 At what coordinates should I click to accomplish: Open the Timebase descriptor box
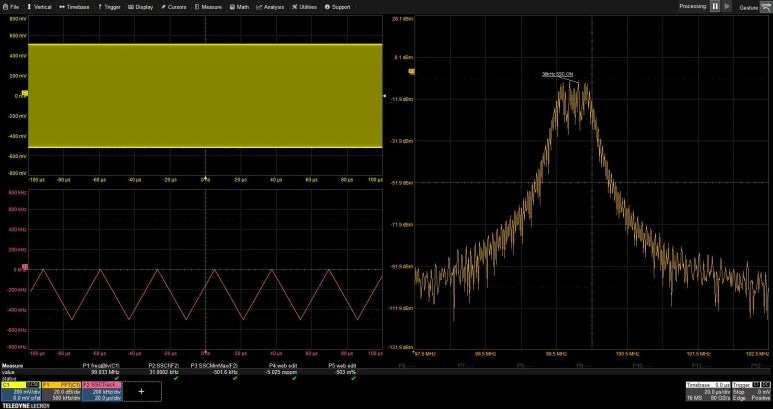pos(708,391)
